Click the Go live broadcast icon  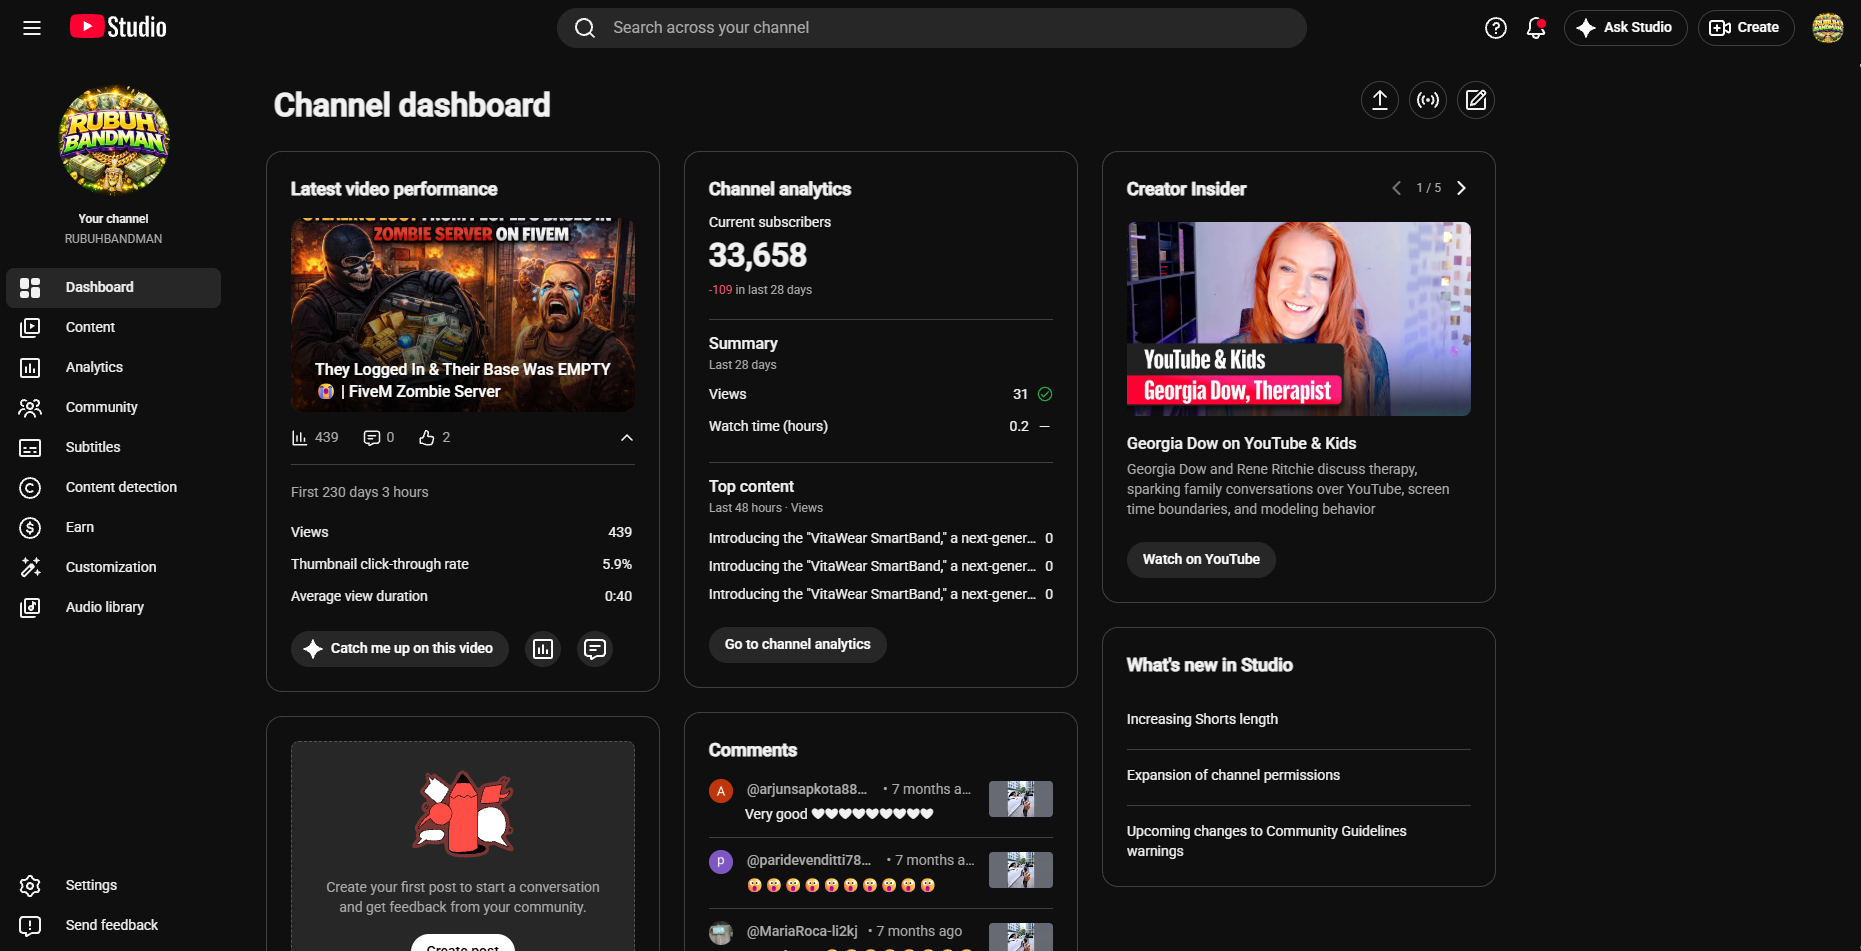pos(1427,100)
